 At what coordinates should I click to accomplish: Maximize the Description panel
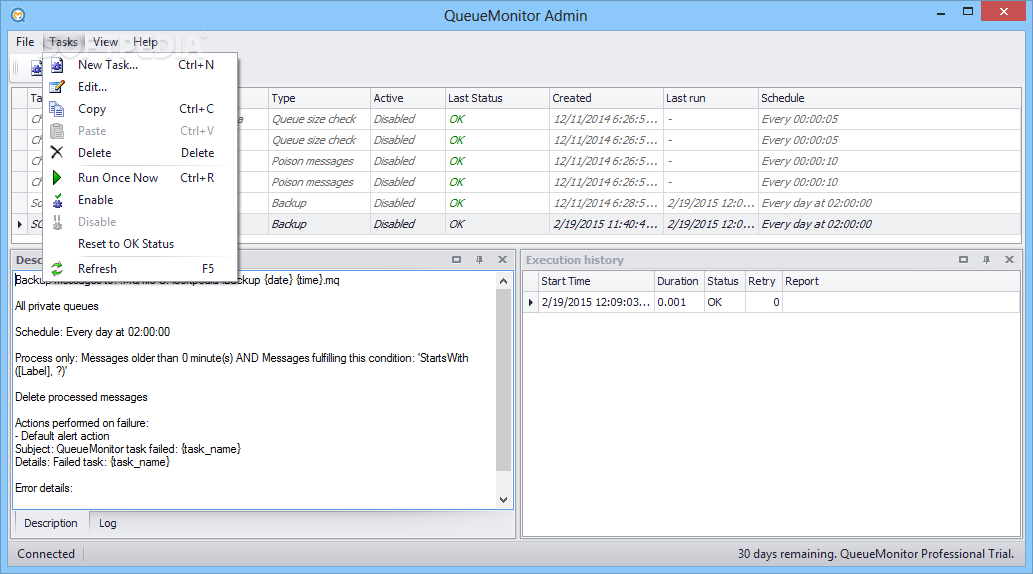pyautogui.click(x=457, y=260)
